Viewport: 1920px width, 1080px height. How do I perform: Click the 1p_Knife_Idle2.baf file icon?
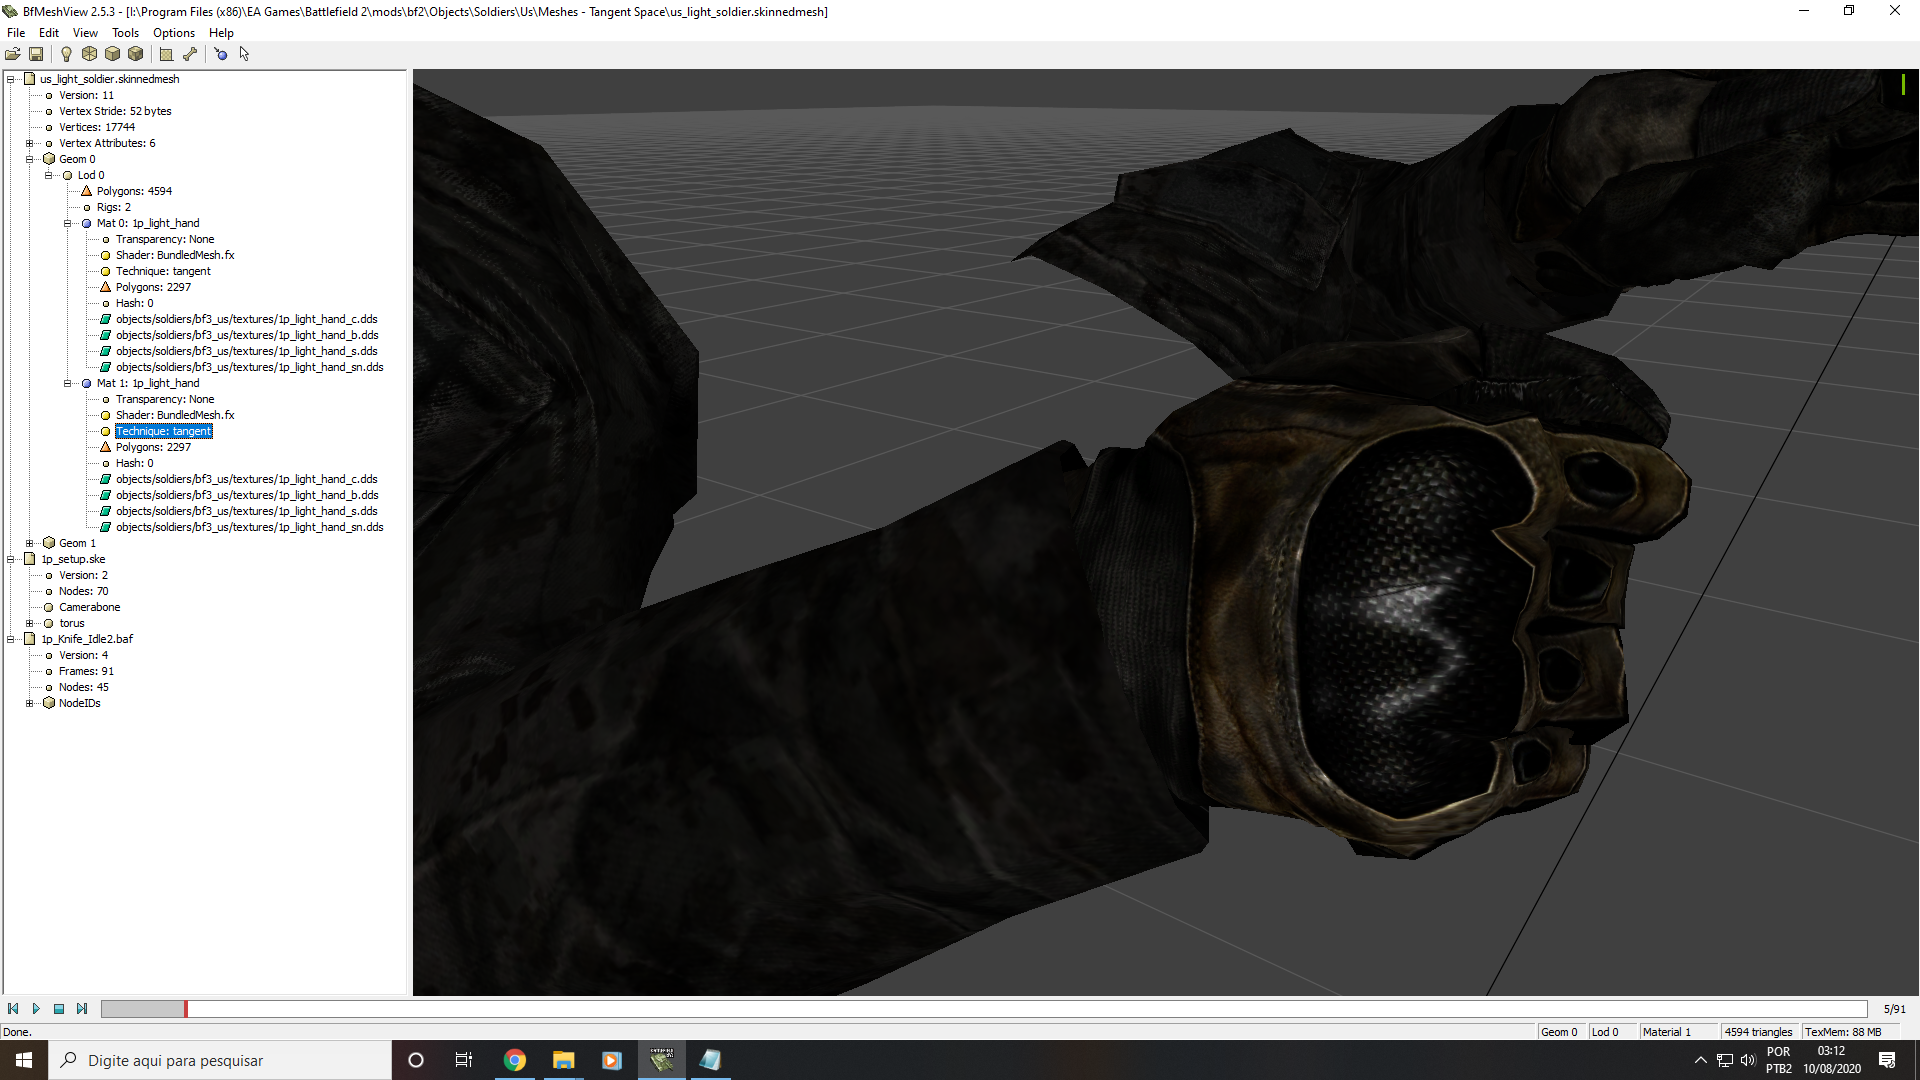pos(30,639)
